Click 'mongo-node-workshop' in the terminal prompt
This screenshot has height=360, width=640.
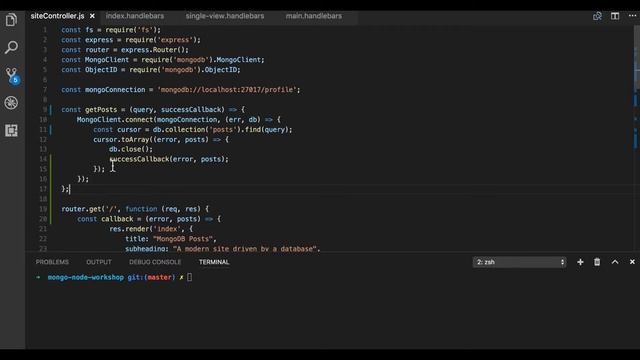click(x=86, y=278)
